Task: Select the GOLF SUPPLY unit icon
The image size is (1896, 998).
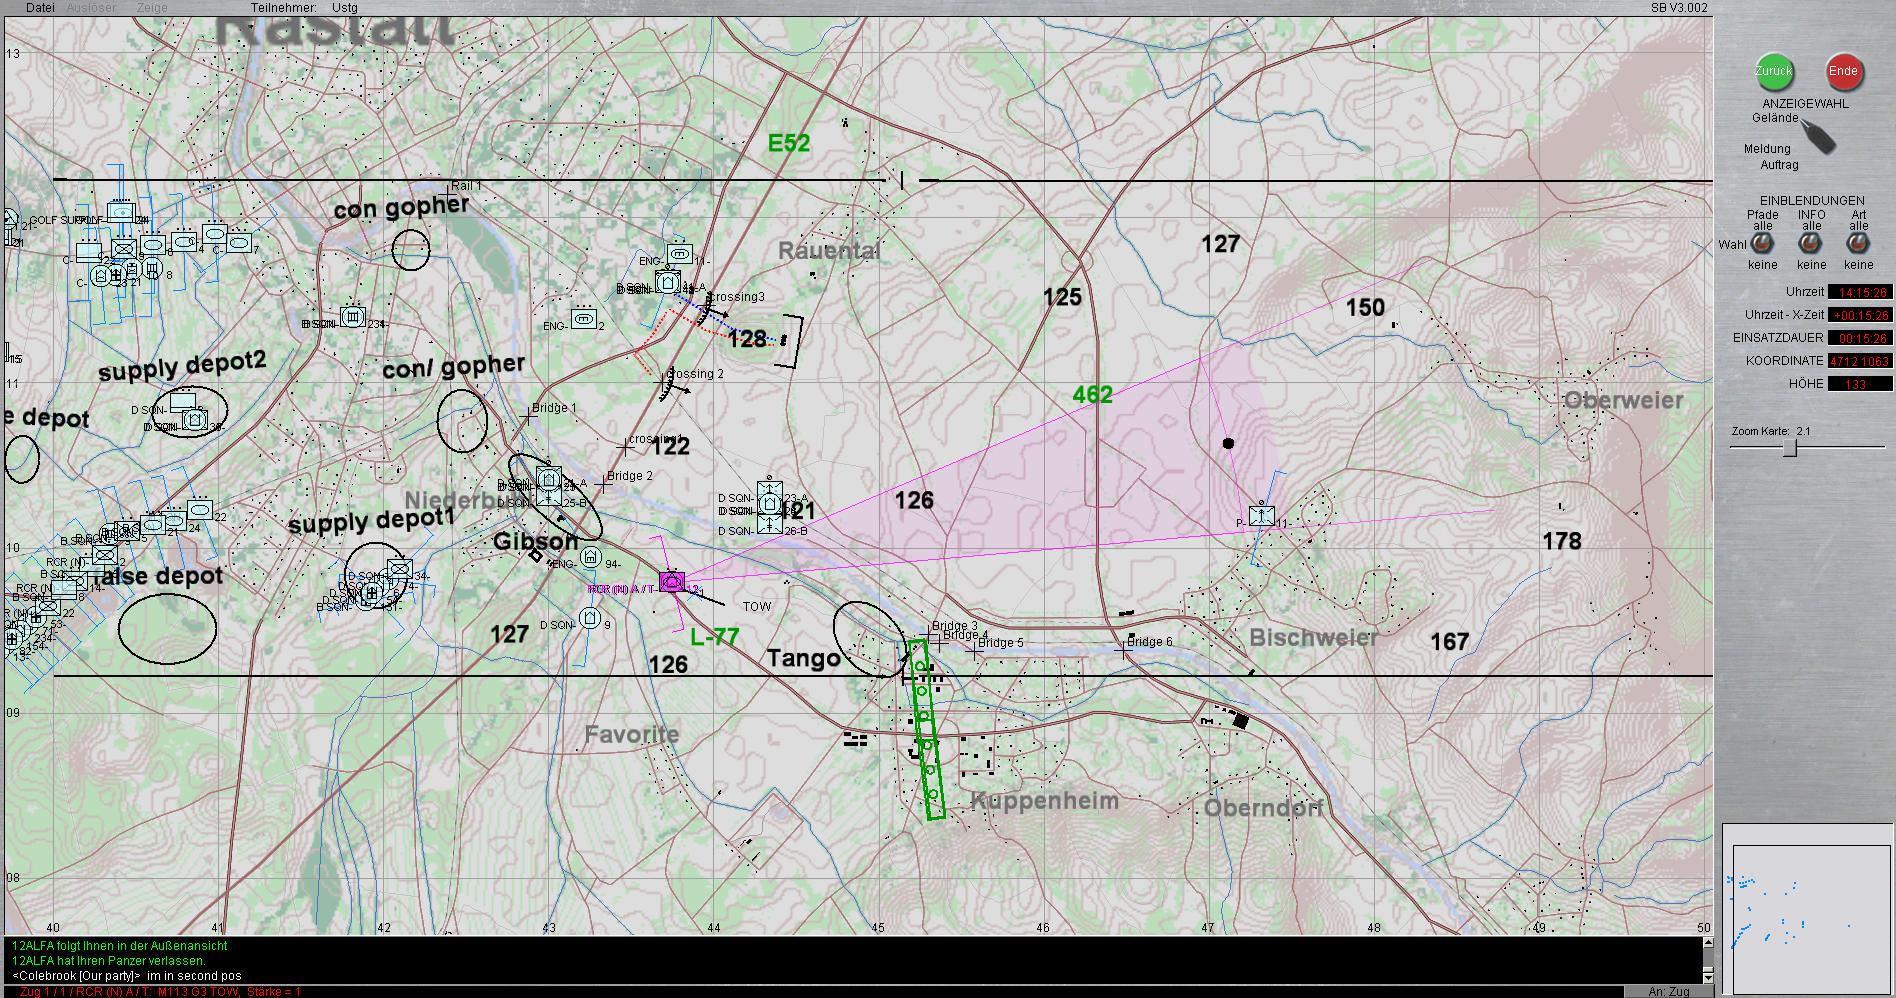Action: (x=119, y=213)
